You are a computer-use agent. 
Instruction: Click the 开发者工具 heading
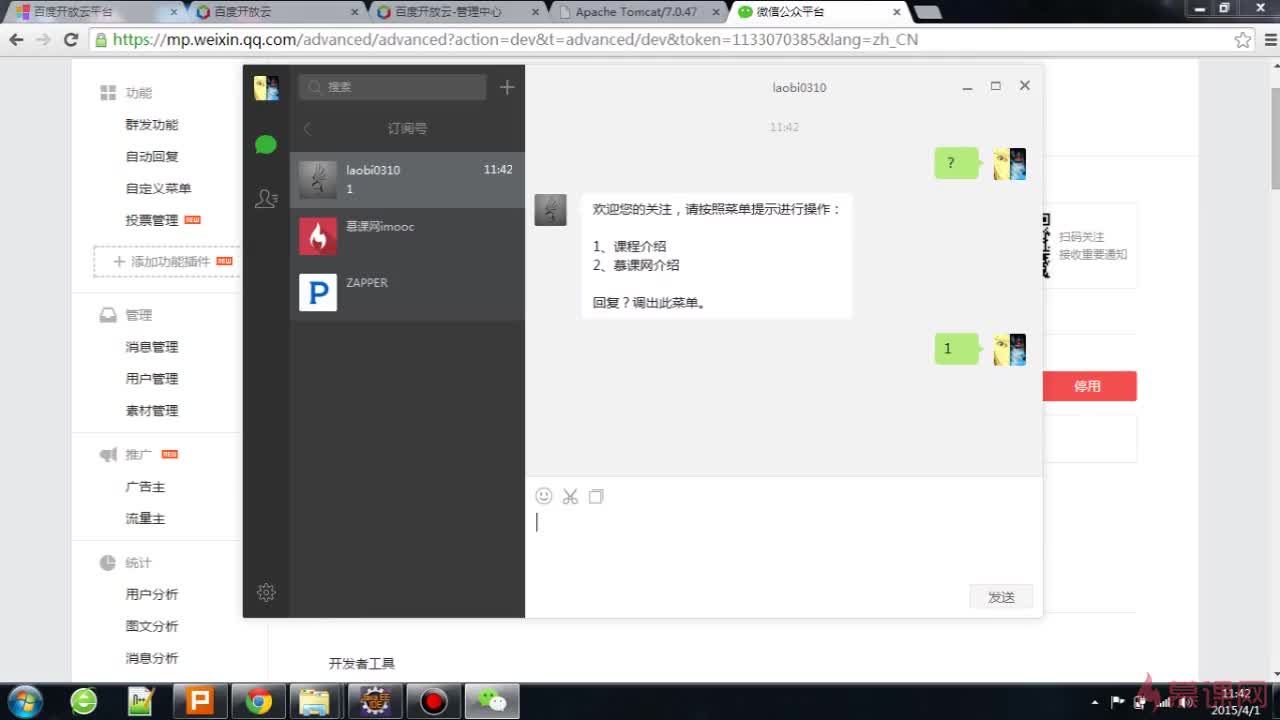pyautogui.click(x=362, y=664)
